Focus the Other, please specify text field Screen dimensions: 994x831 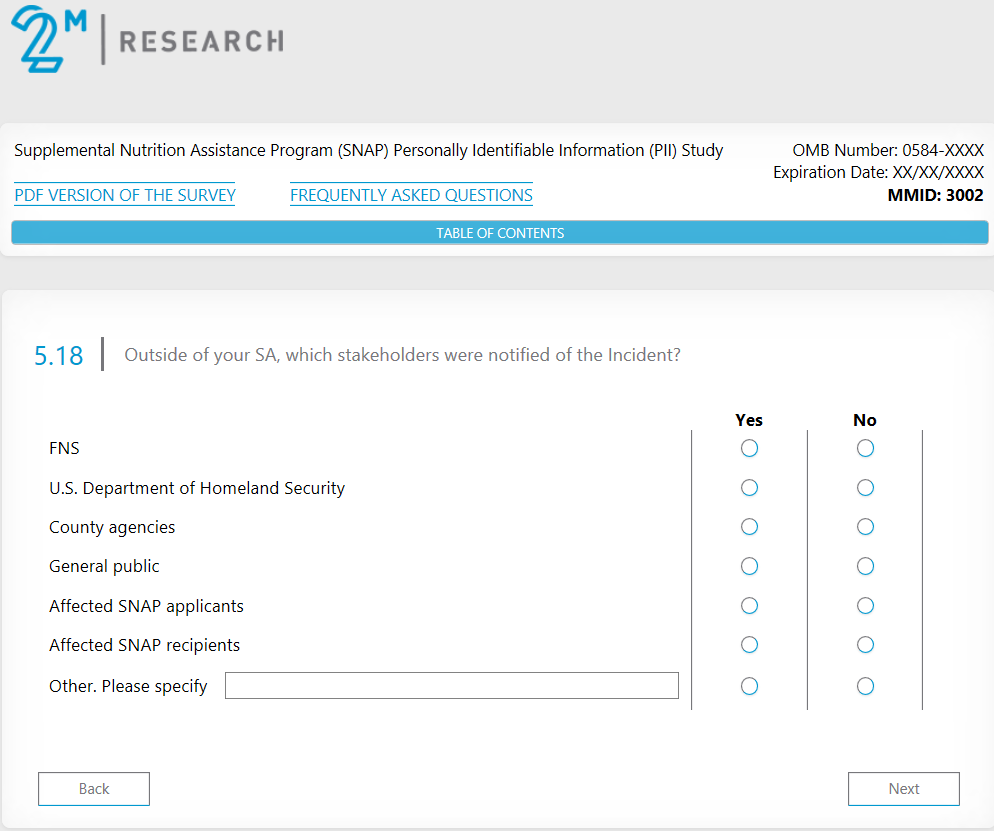451,686
